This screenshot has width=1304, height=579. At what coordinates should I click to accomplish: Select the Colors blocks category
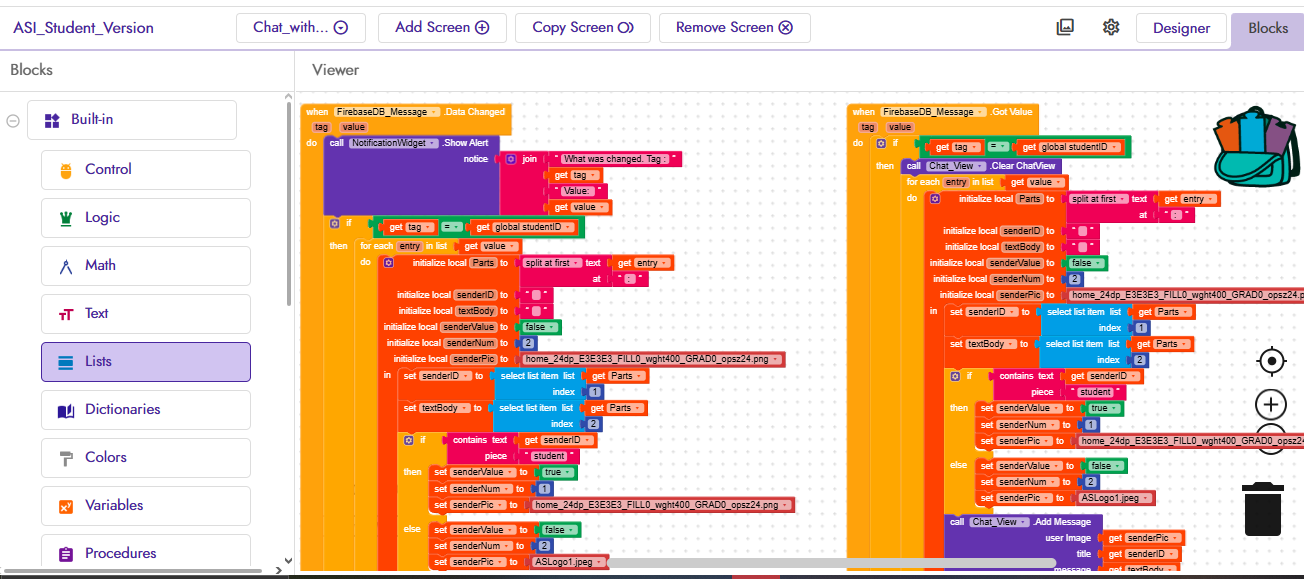click(x=146, y=458)
